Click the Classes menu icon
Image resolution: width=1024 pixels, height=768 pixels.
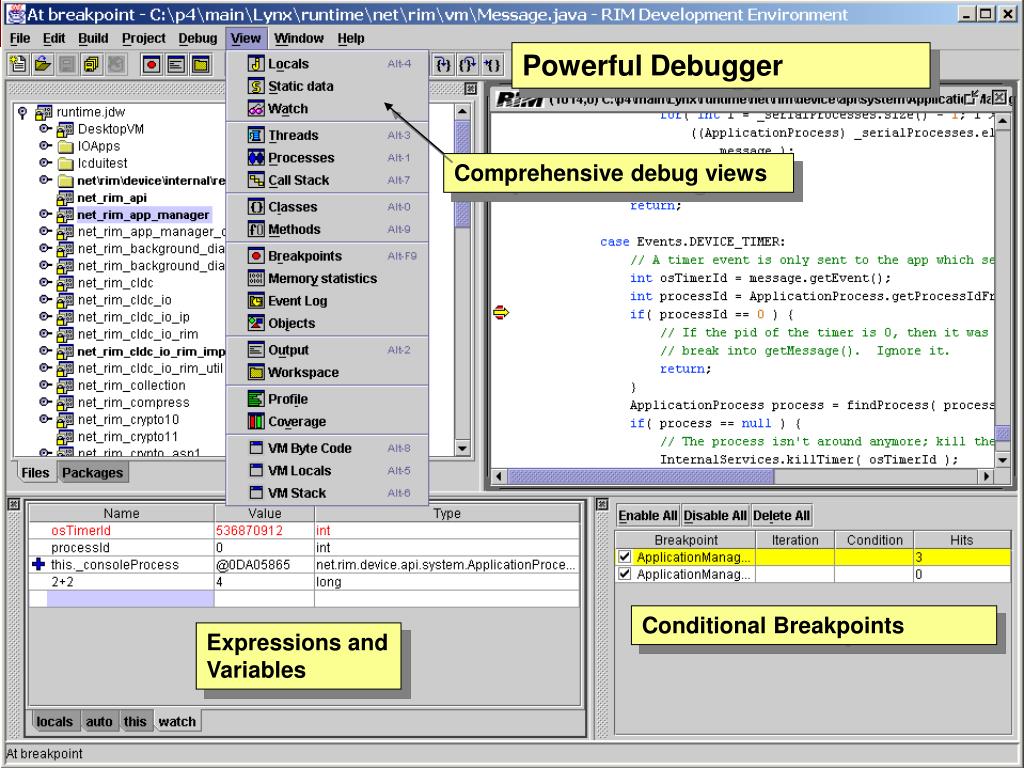click(256, 207)
